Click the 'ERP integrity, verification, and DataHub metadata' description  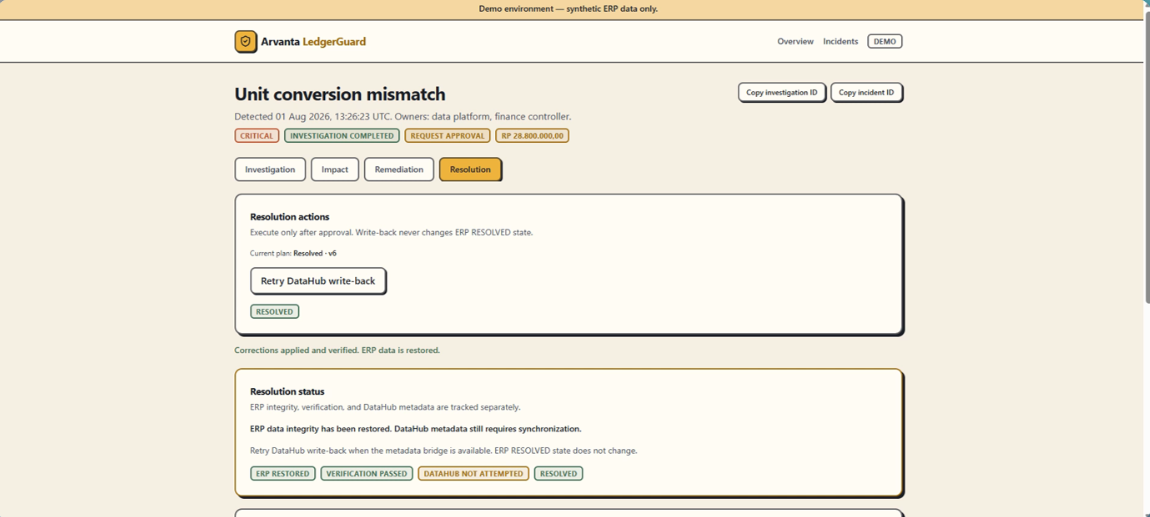click(386, 407)
